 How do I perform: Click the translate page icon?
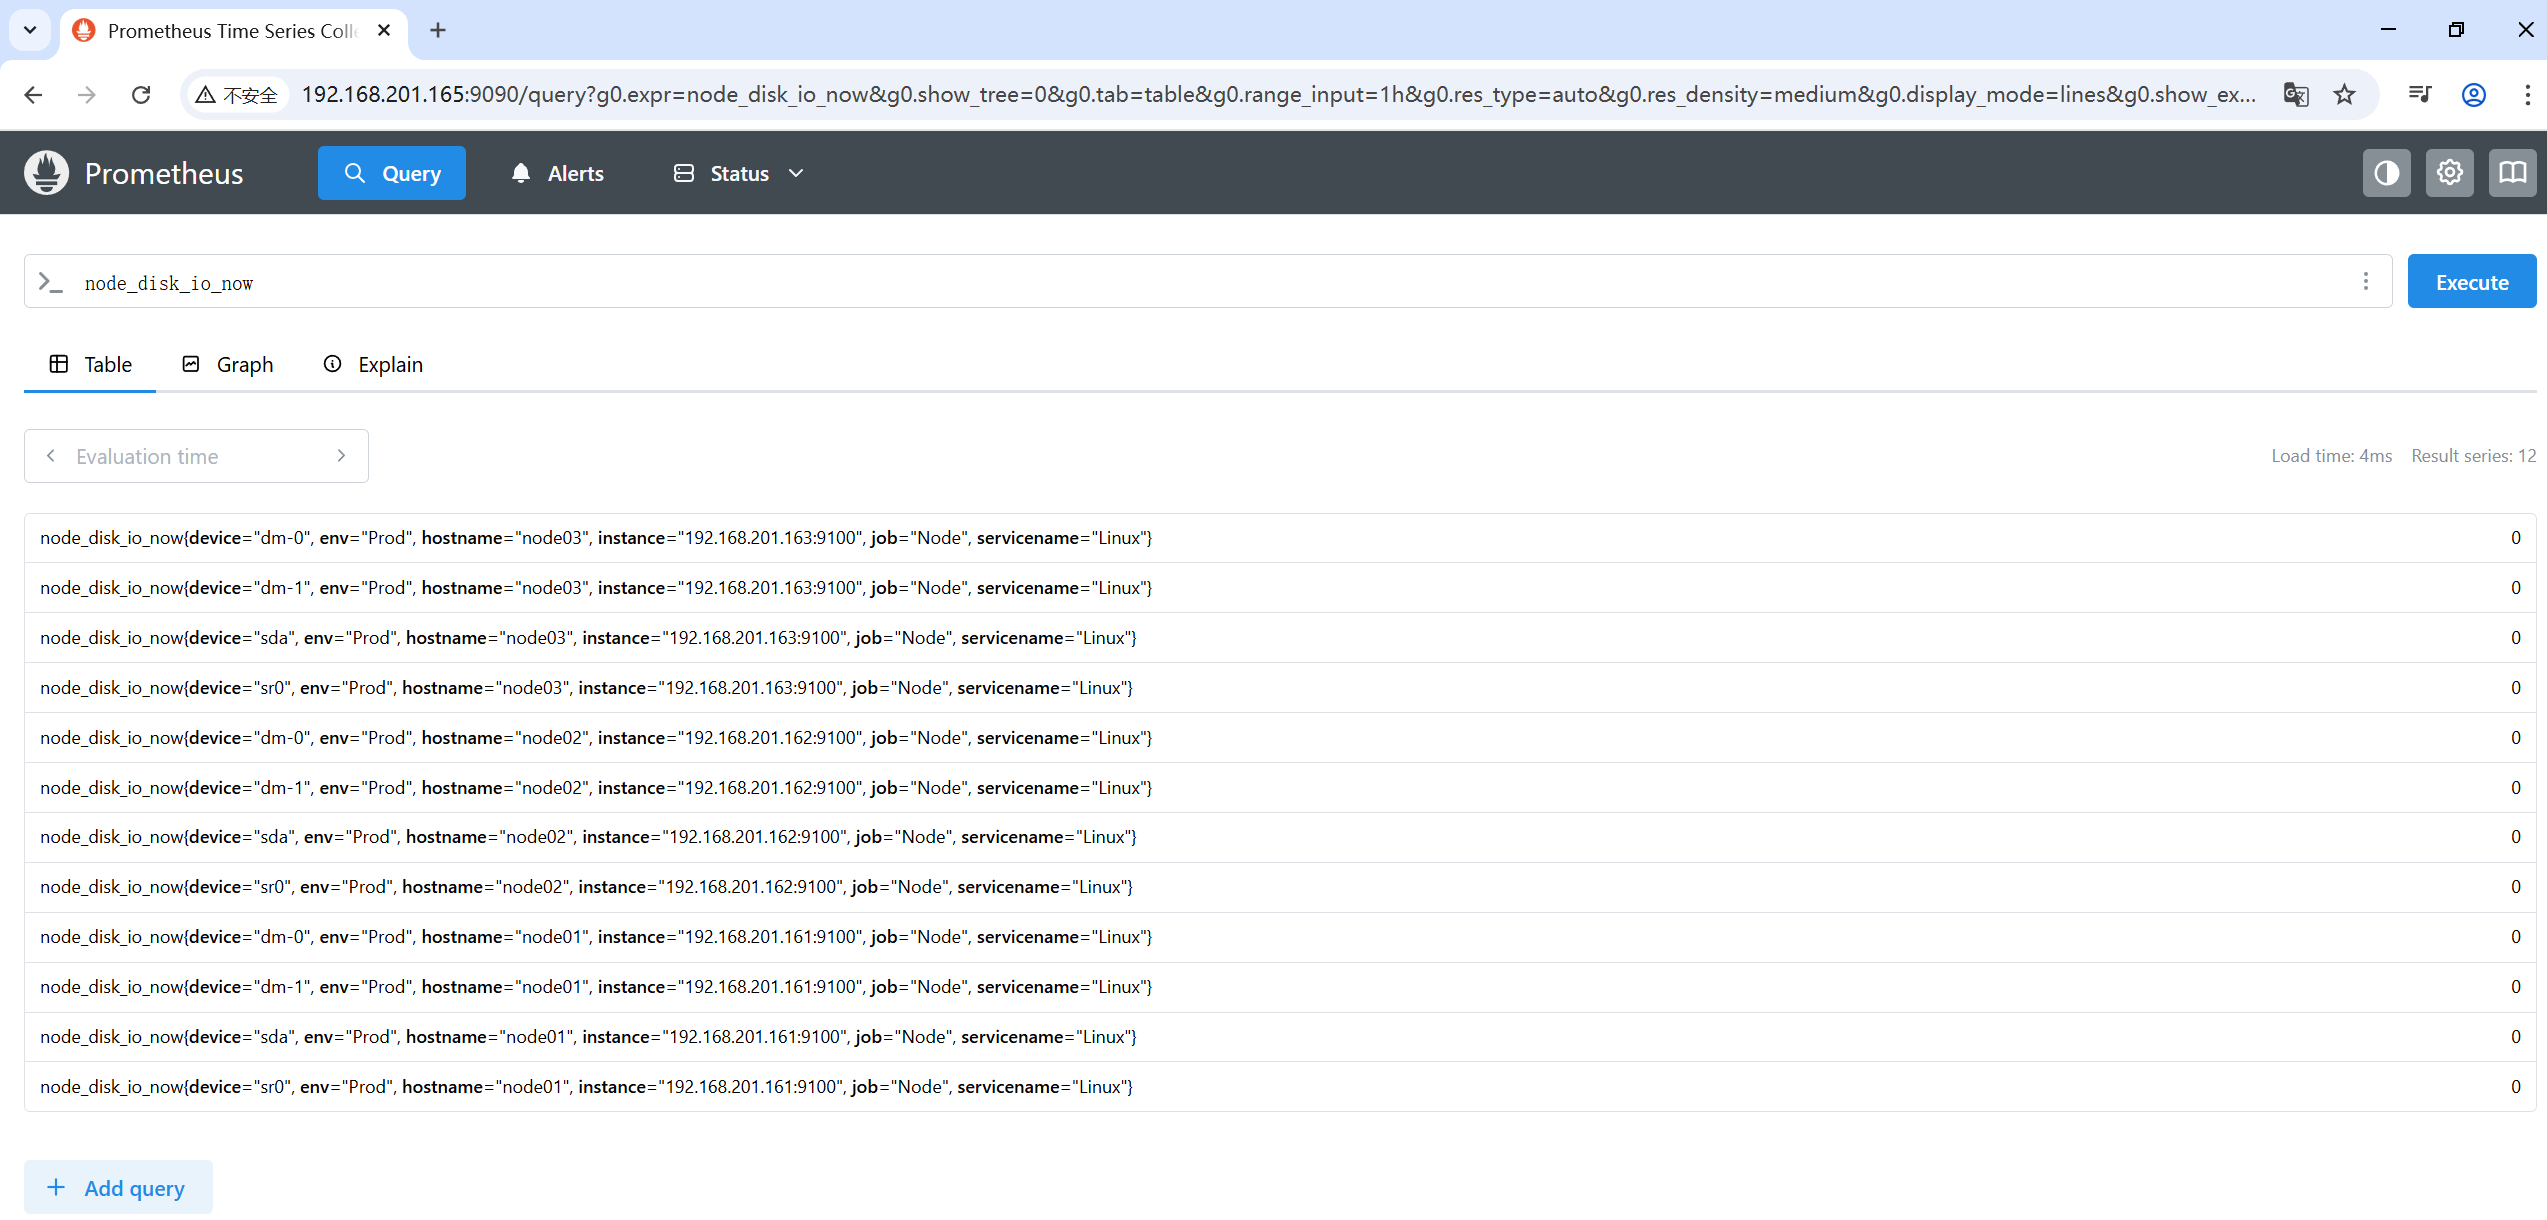pyautogui.click(x=2296, y=95)
